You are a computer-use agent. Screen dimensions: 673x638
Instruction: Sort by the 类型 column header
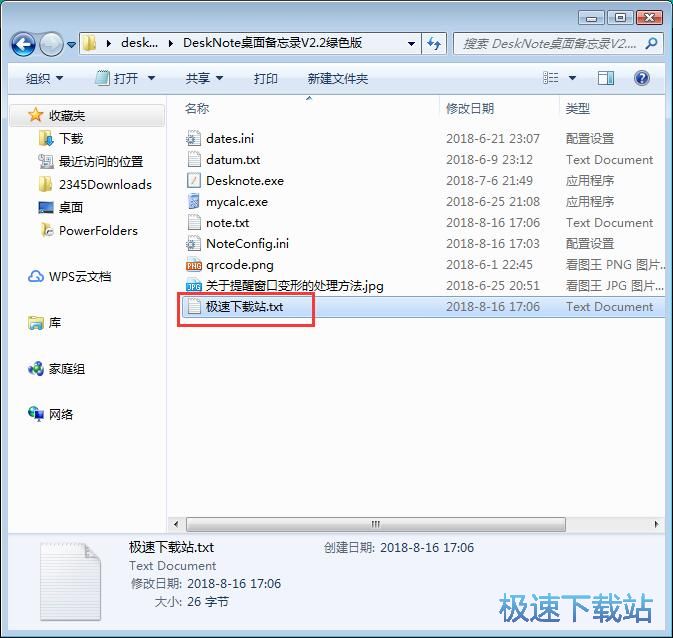(577, 108)
